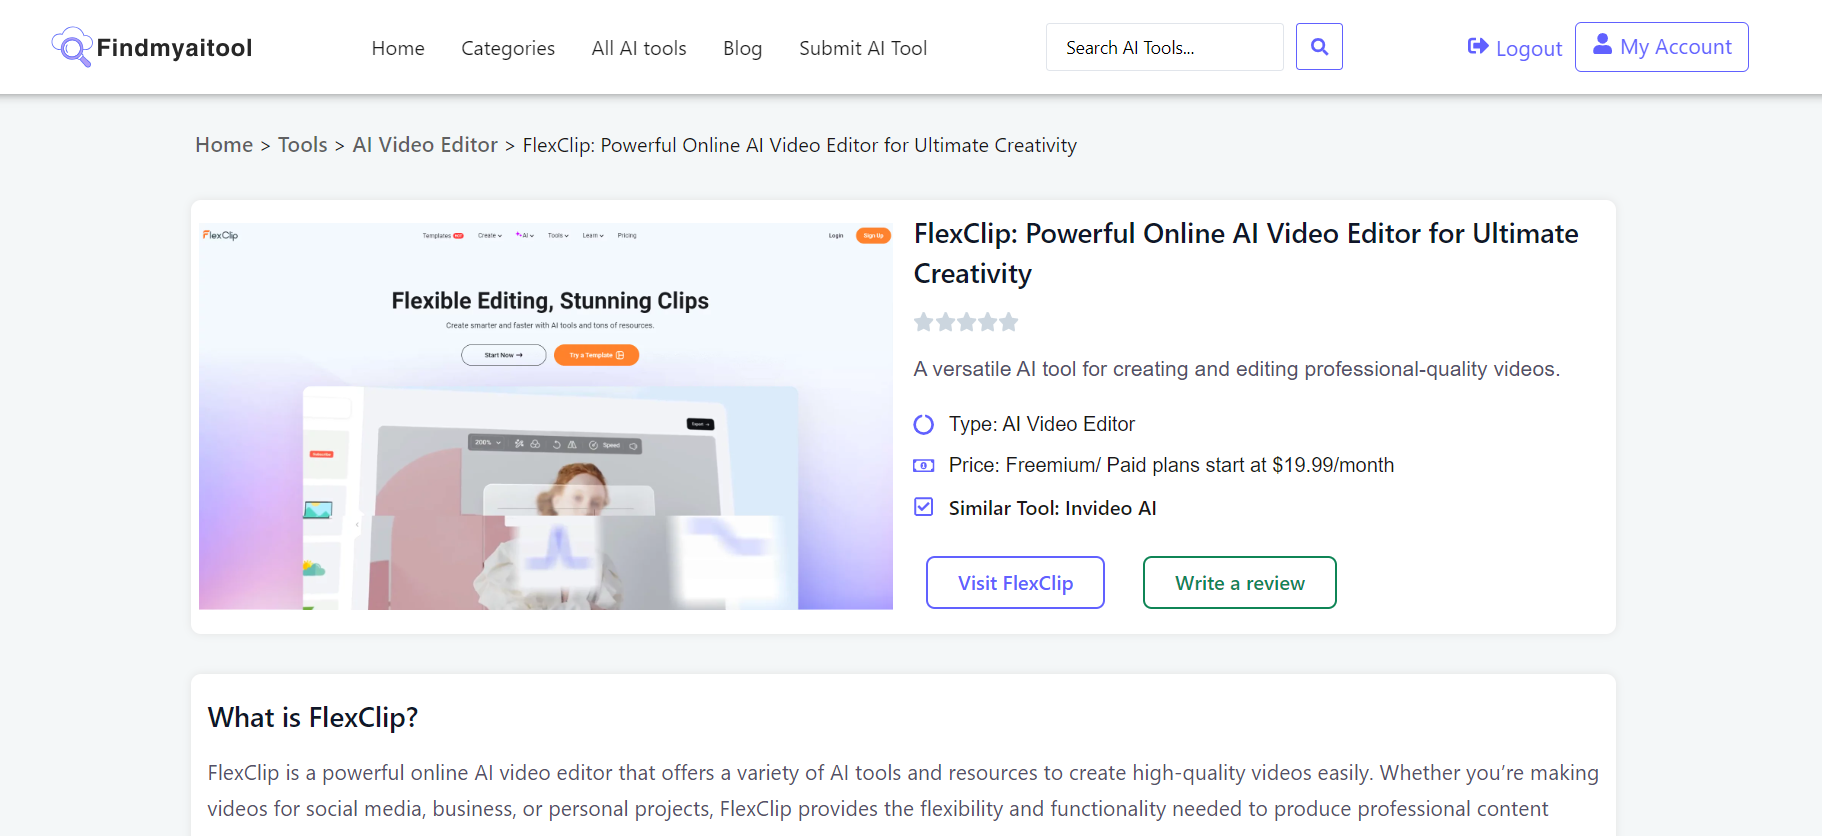
Task: Click the Write a review button
Action: tap(1240, 582)
